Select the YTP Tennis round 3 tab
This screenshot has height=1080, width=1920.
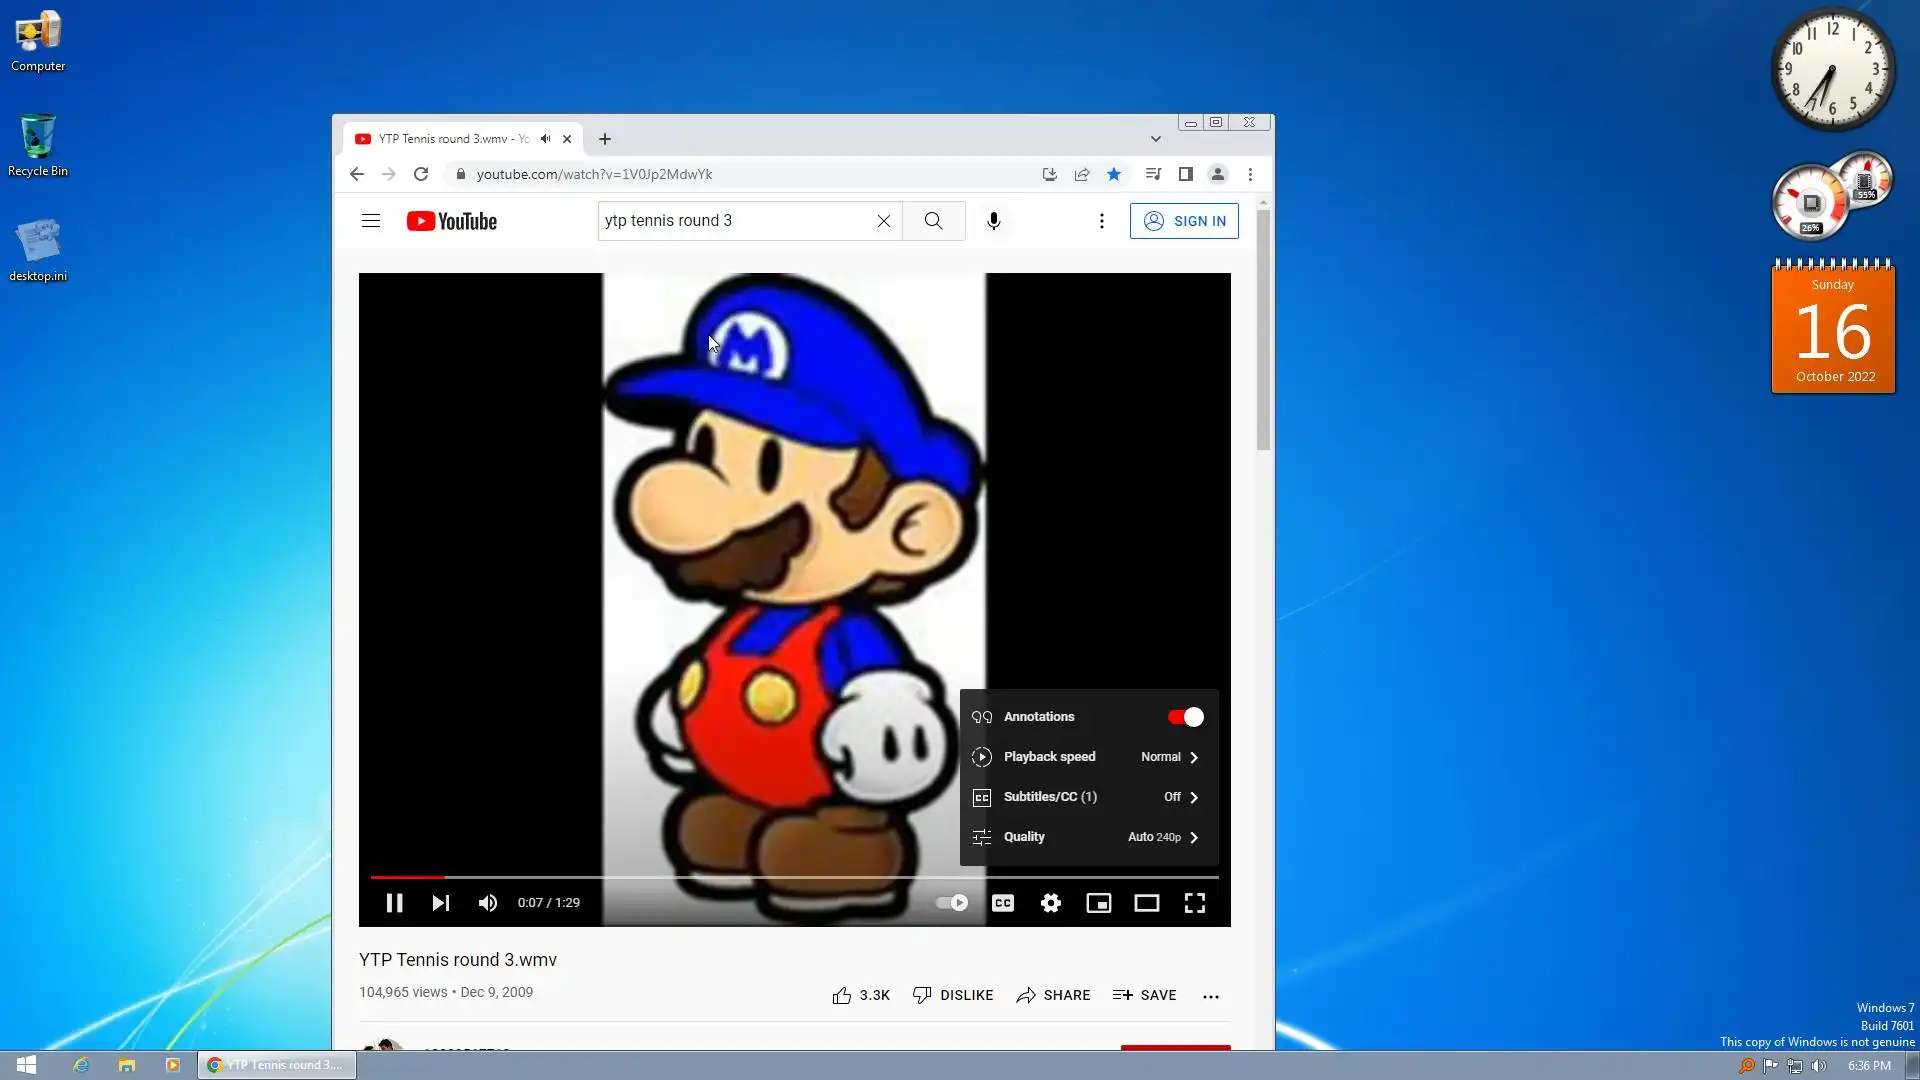452,139
